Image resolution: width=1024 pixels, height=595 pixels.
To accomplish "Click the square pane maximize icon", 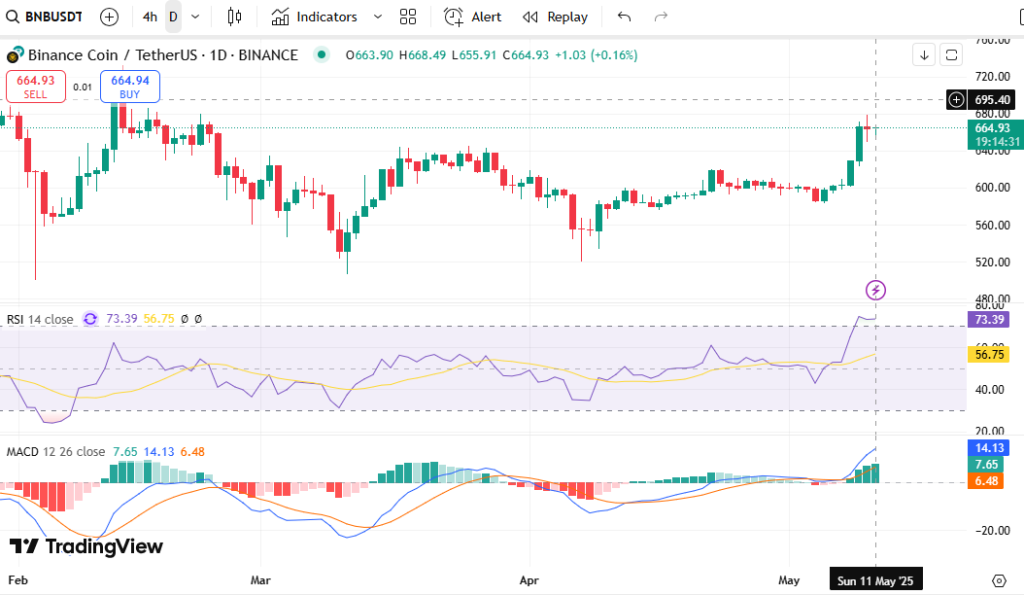I will pyautogui.click(x=952, y=55).
